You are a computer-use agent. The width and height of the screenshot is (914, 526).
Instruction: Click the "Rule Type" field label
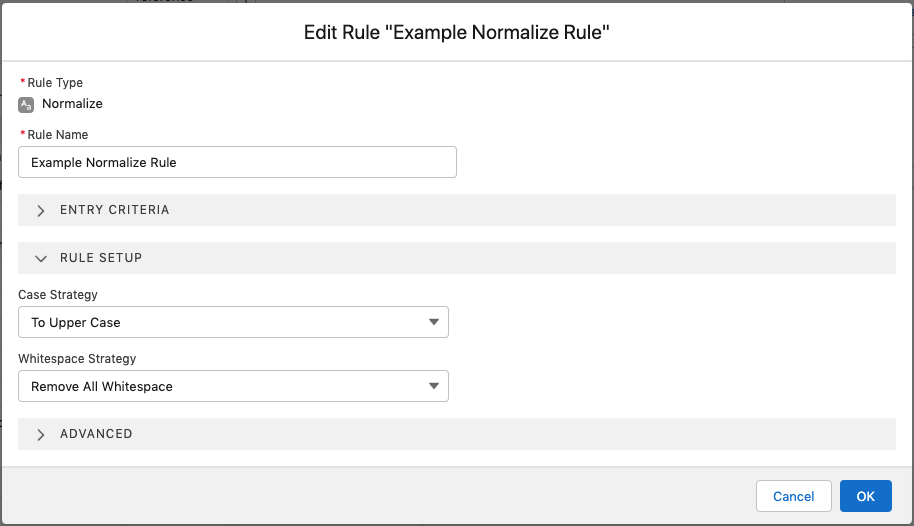(55, 83)
